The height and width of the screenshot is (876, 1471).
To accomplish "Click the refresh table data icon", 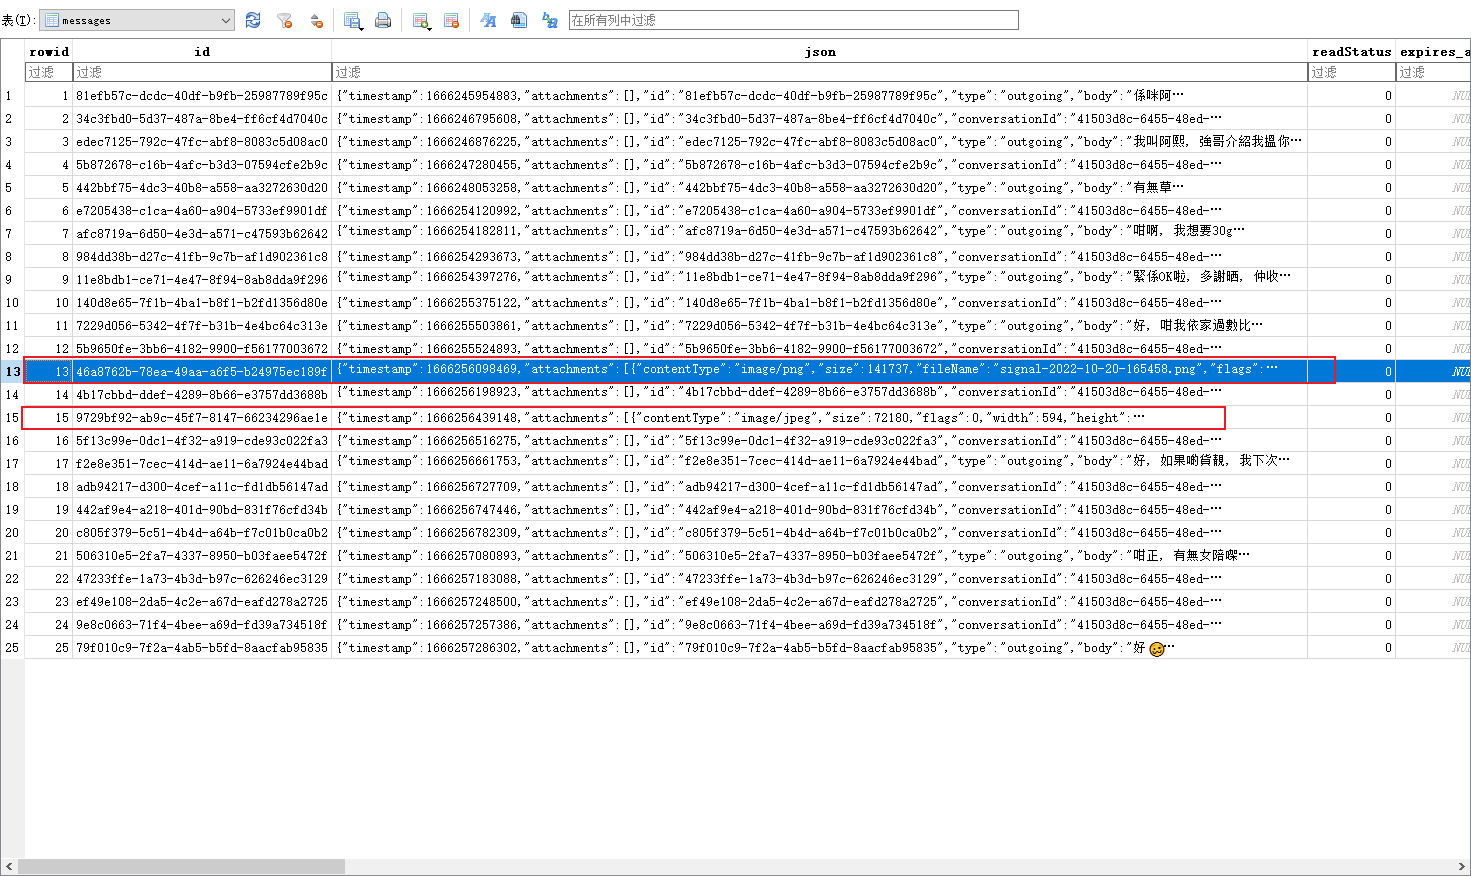I will tap(253, 20).
